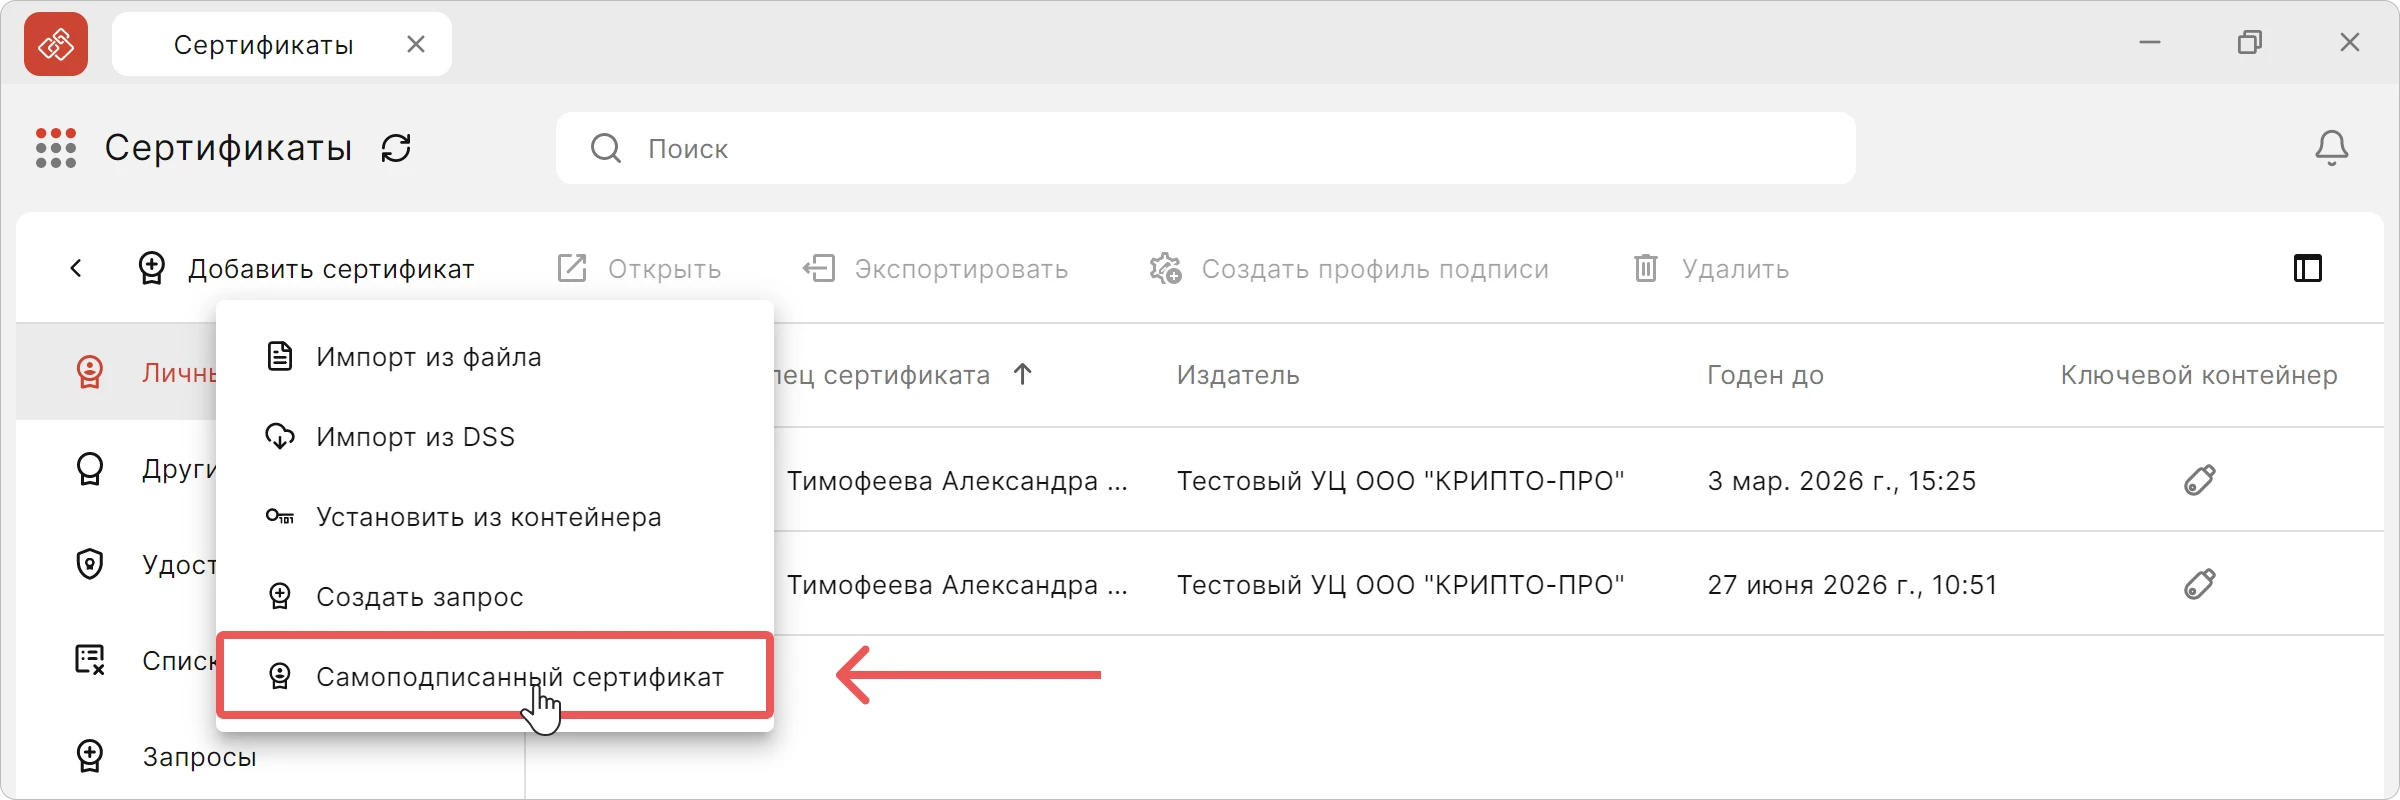Open the Личные certificates section

[116, 372]
